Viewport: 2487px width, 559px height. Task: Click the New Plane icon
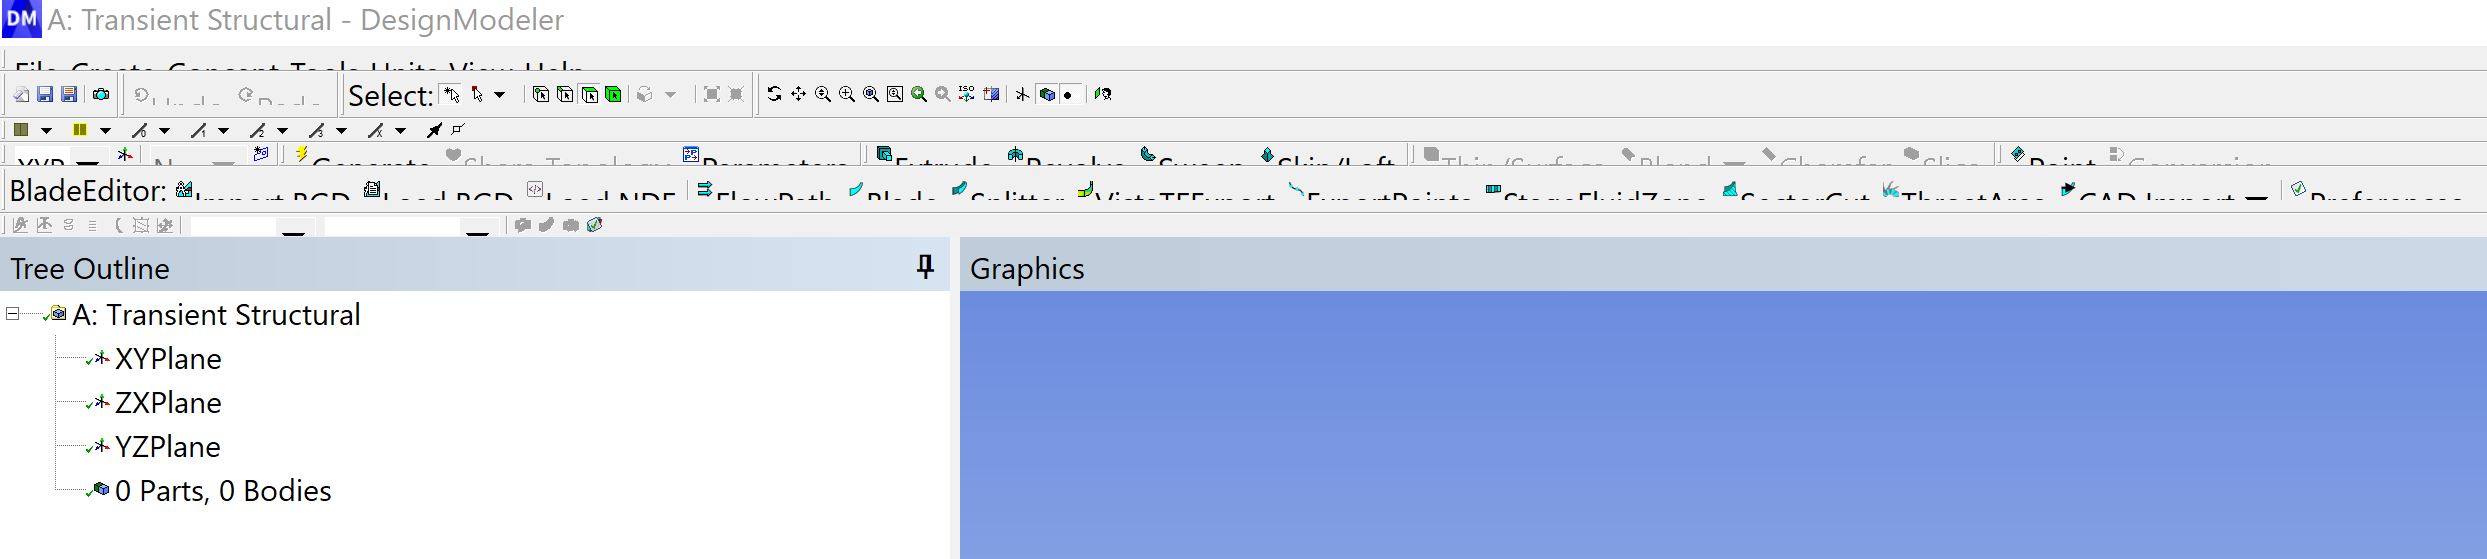pos(125,155)
